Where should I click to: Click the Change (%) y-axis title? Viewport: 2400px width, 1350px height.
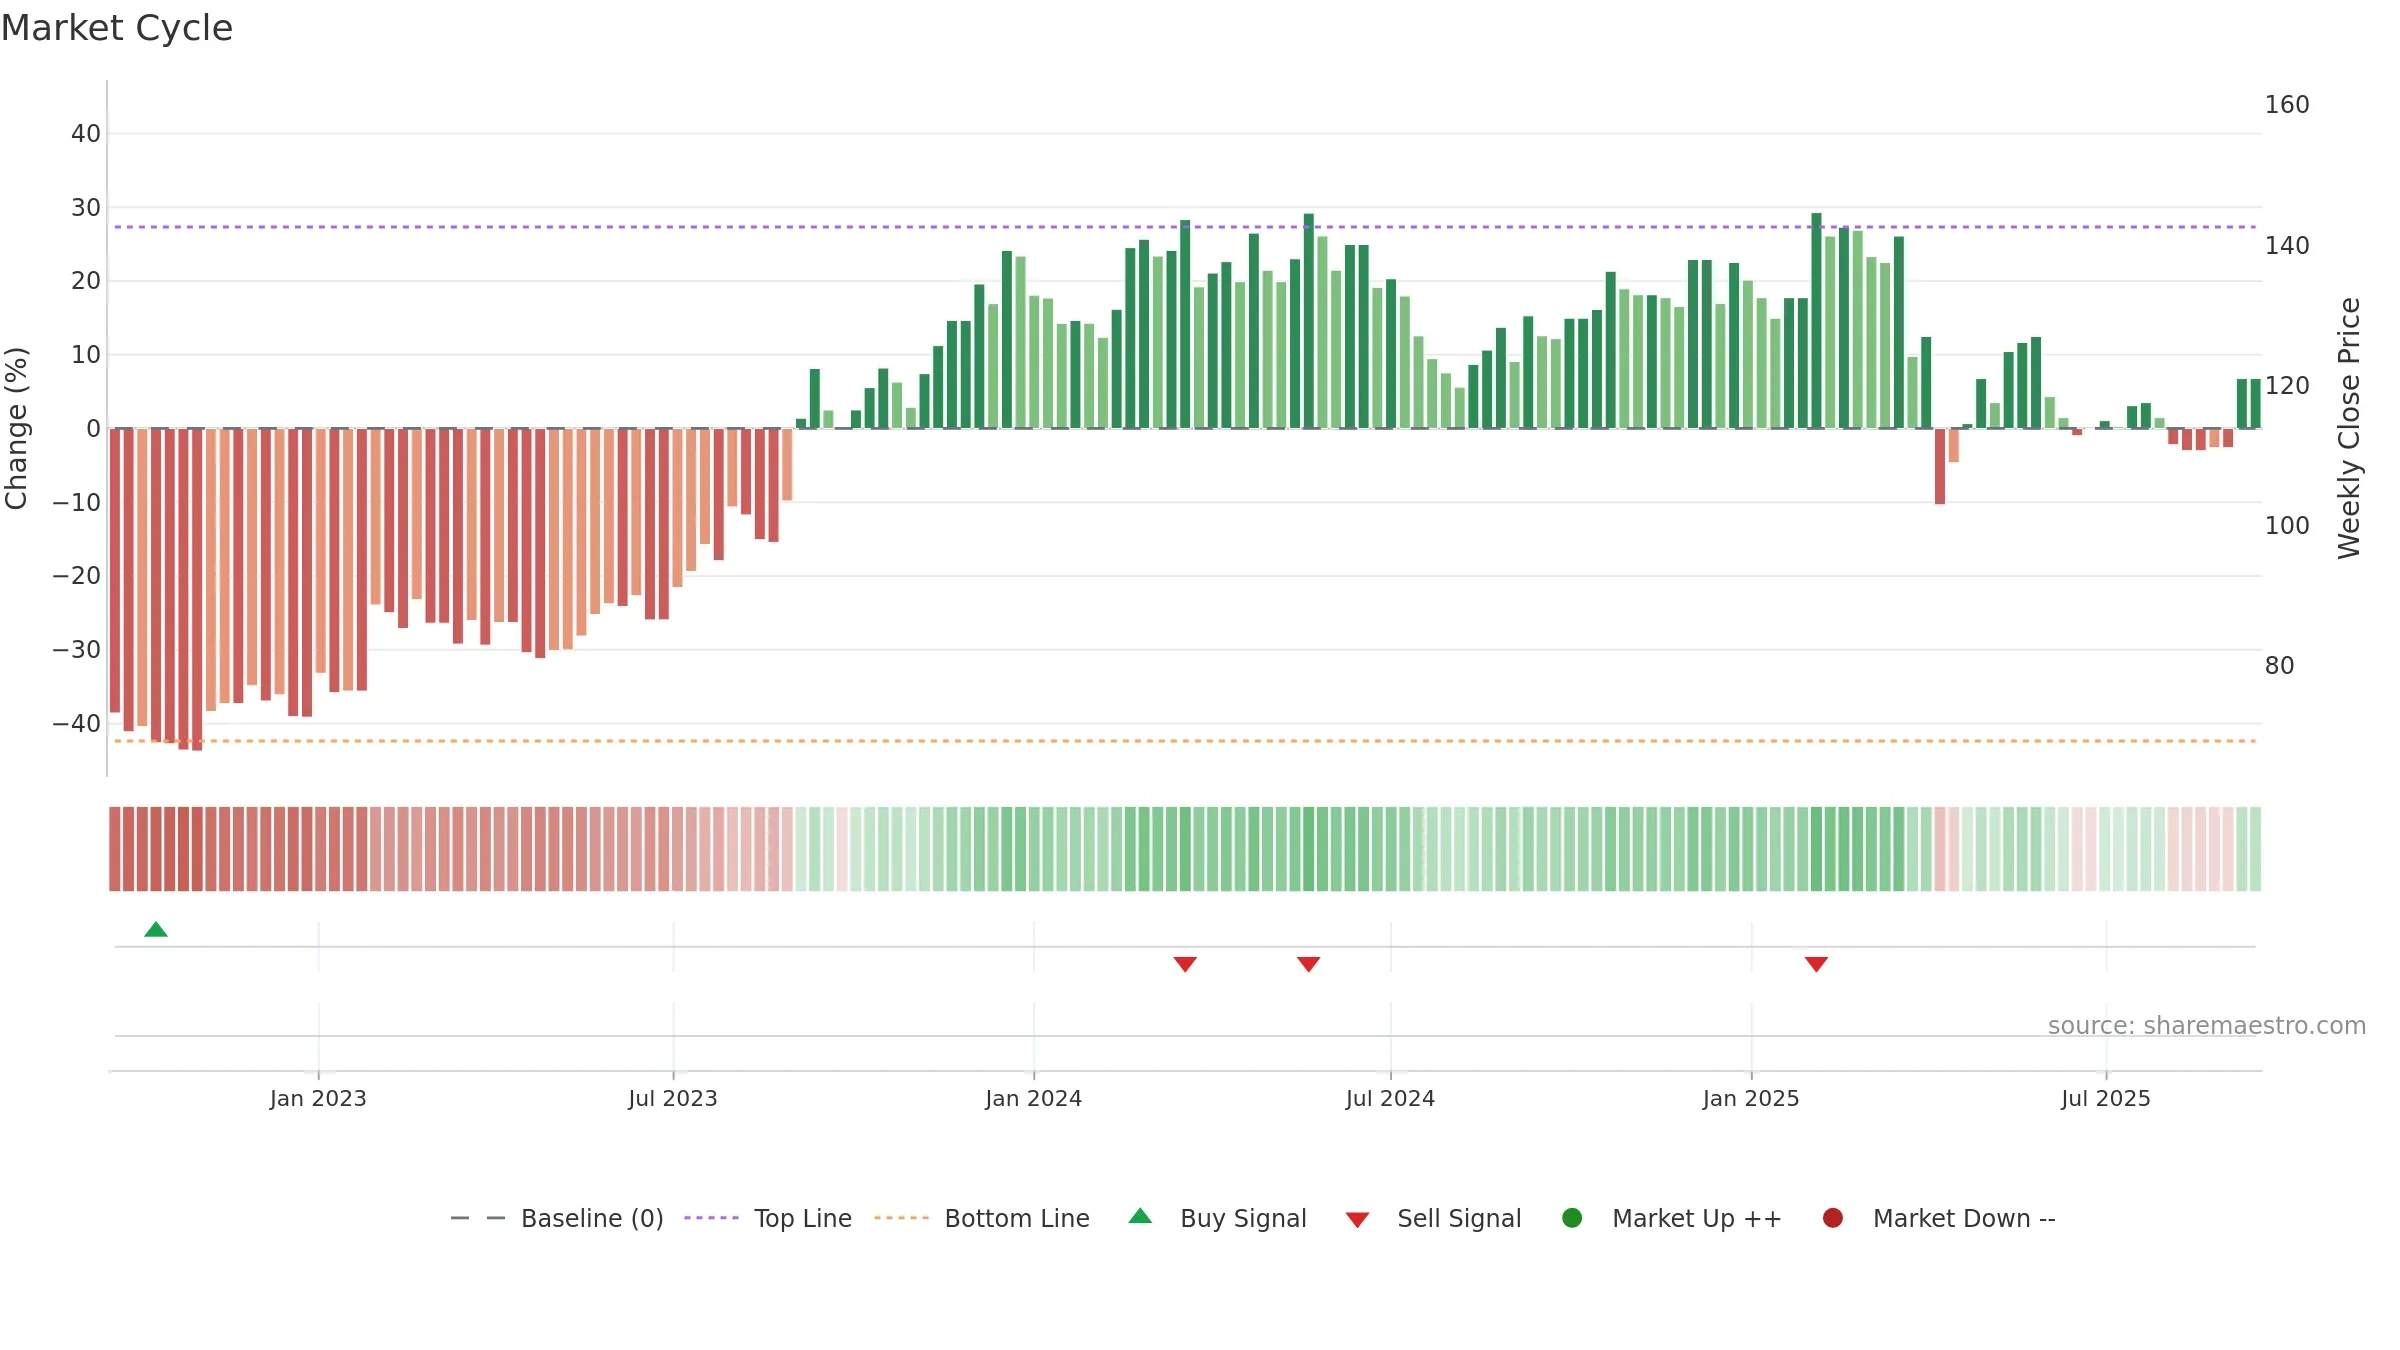tap(16, 428)
